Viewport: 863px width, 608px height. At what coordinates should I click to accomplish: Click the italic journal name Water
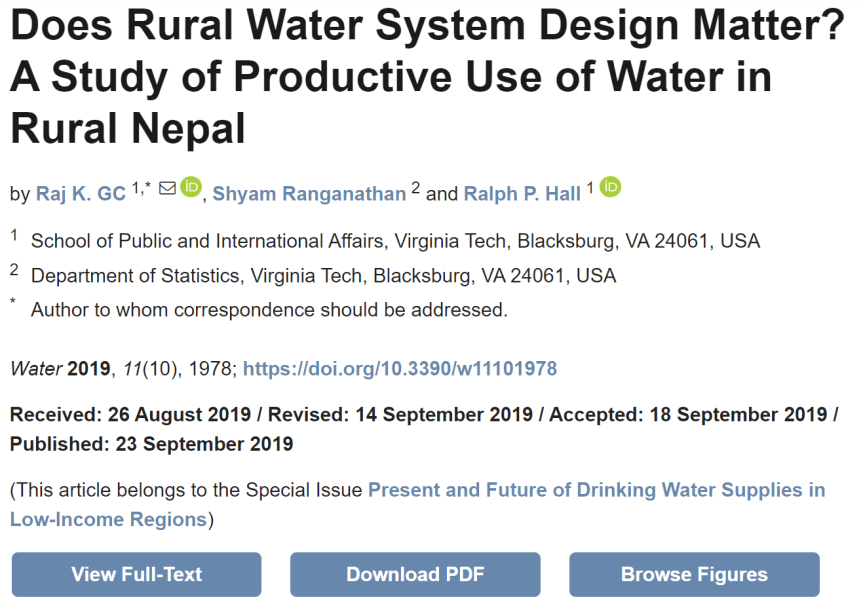tap(36, 369)
